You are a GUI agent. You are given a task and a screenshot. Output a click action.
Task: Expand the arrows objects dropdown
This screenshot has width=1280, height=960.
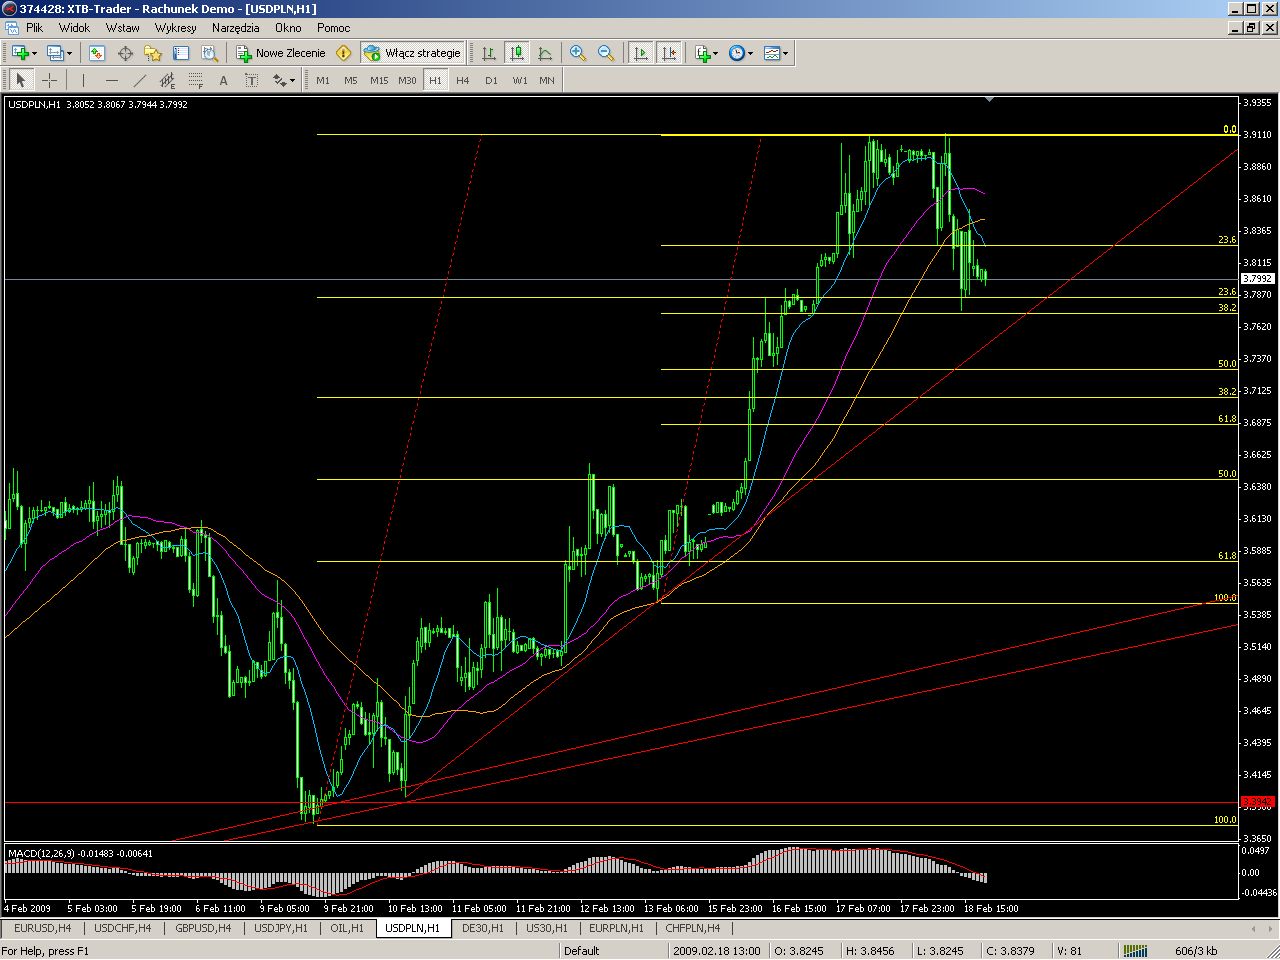tap(292, 80)
